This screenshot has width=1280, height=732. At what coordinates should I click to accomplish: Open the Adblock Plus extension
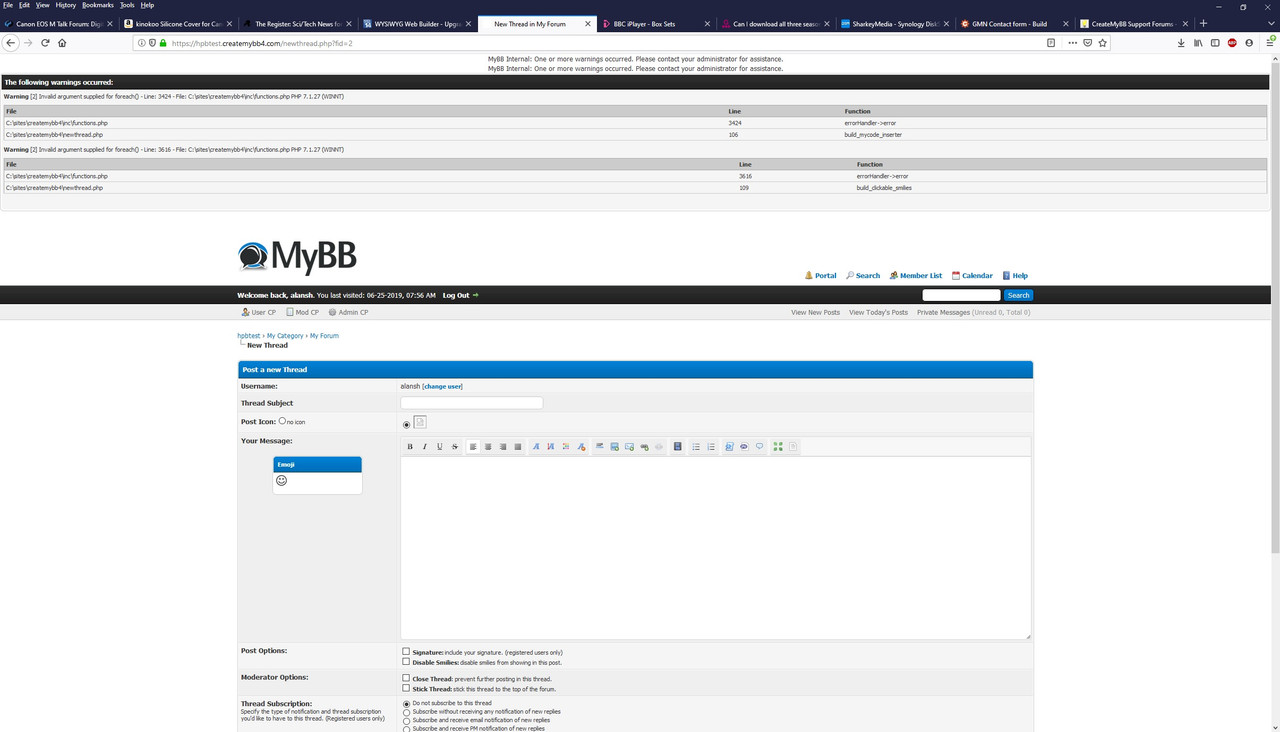click(x=1232, y=43)
